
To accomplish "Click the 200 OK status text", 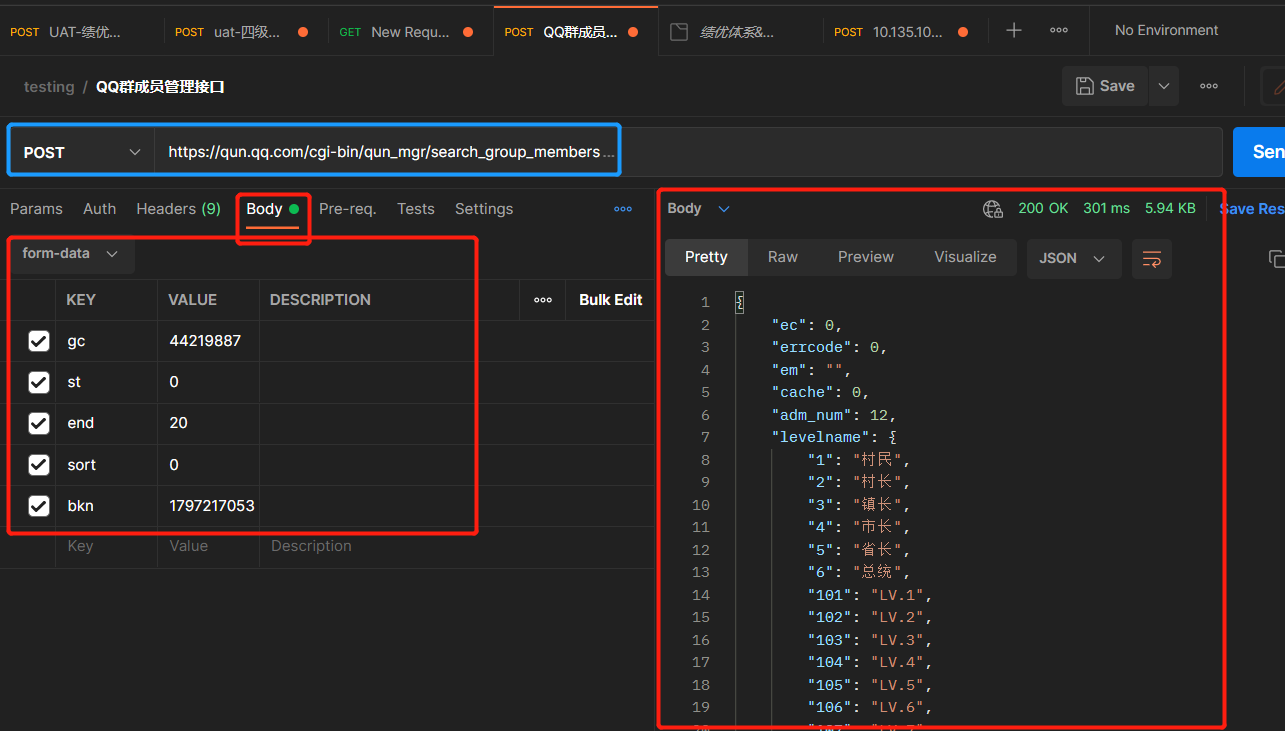I will pos(1043,209).
